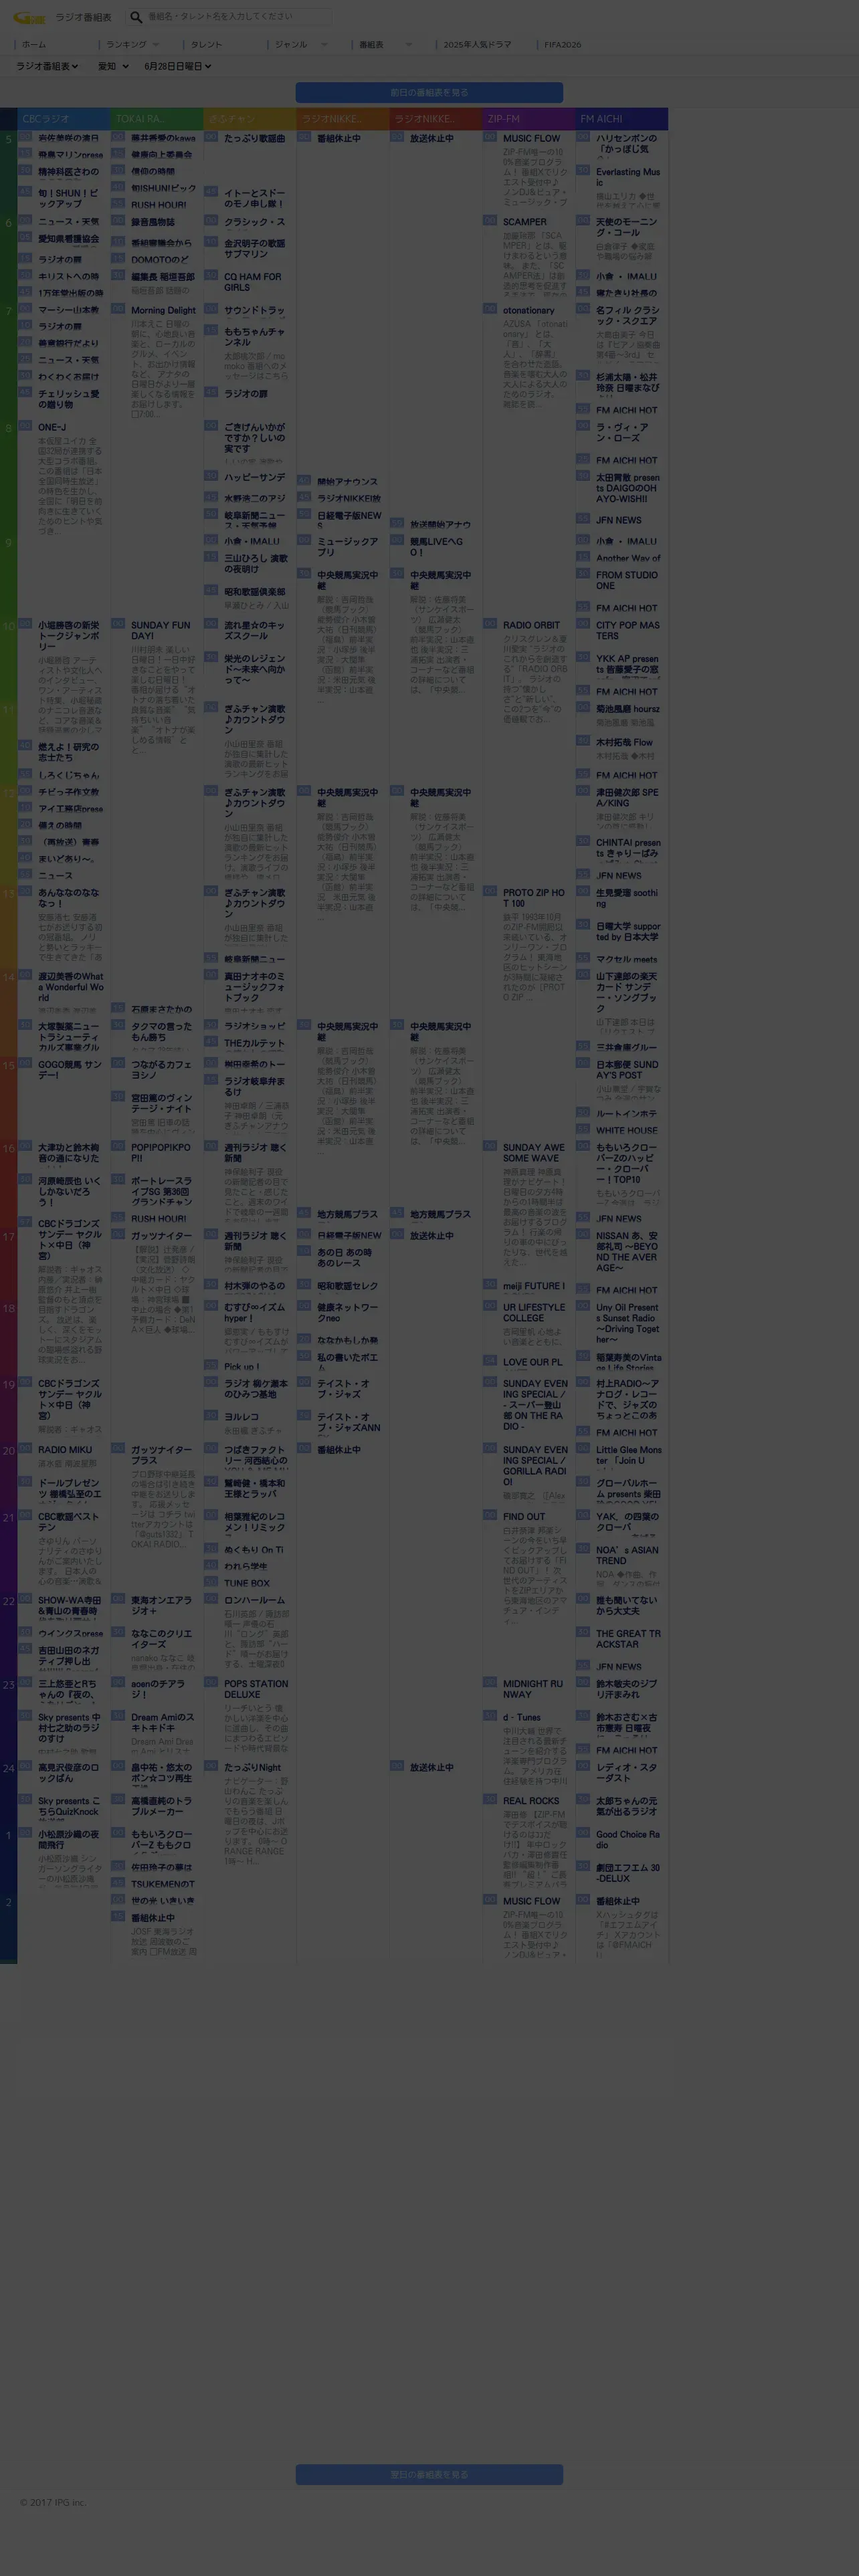Open the CITY POP MASTERS program
The image size is (859, 2576).
[x=628, y=630]
